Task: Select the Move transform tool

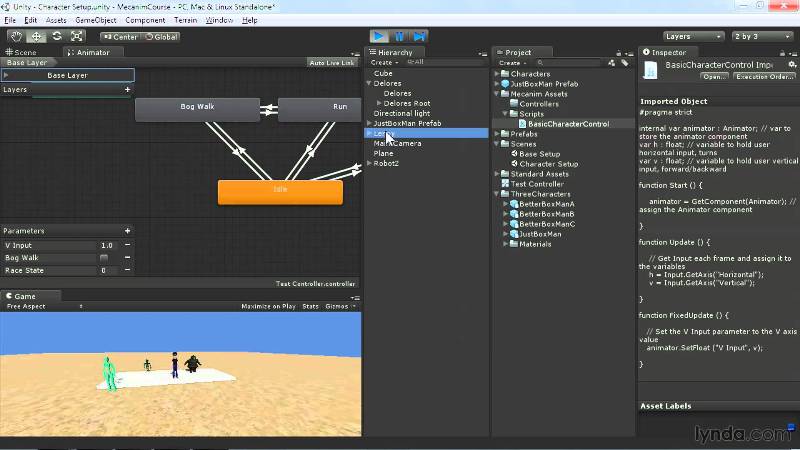Action: pos(36,36)
